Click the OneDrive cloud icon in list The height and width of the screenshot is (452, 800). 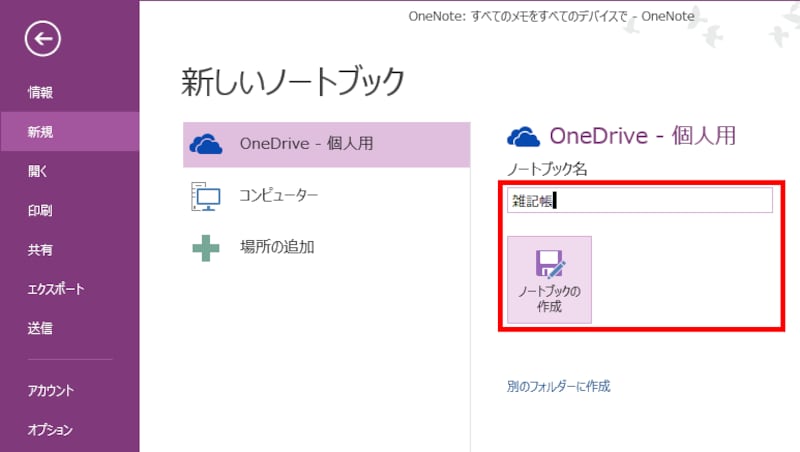click(x=206, y=144)
